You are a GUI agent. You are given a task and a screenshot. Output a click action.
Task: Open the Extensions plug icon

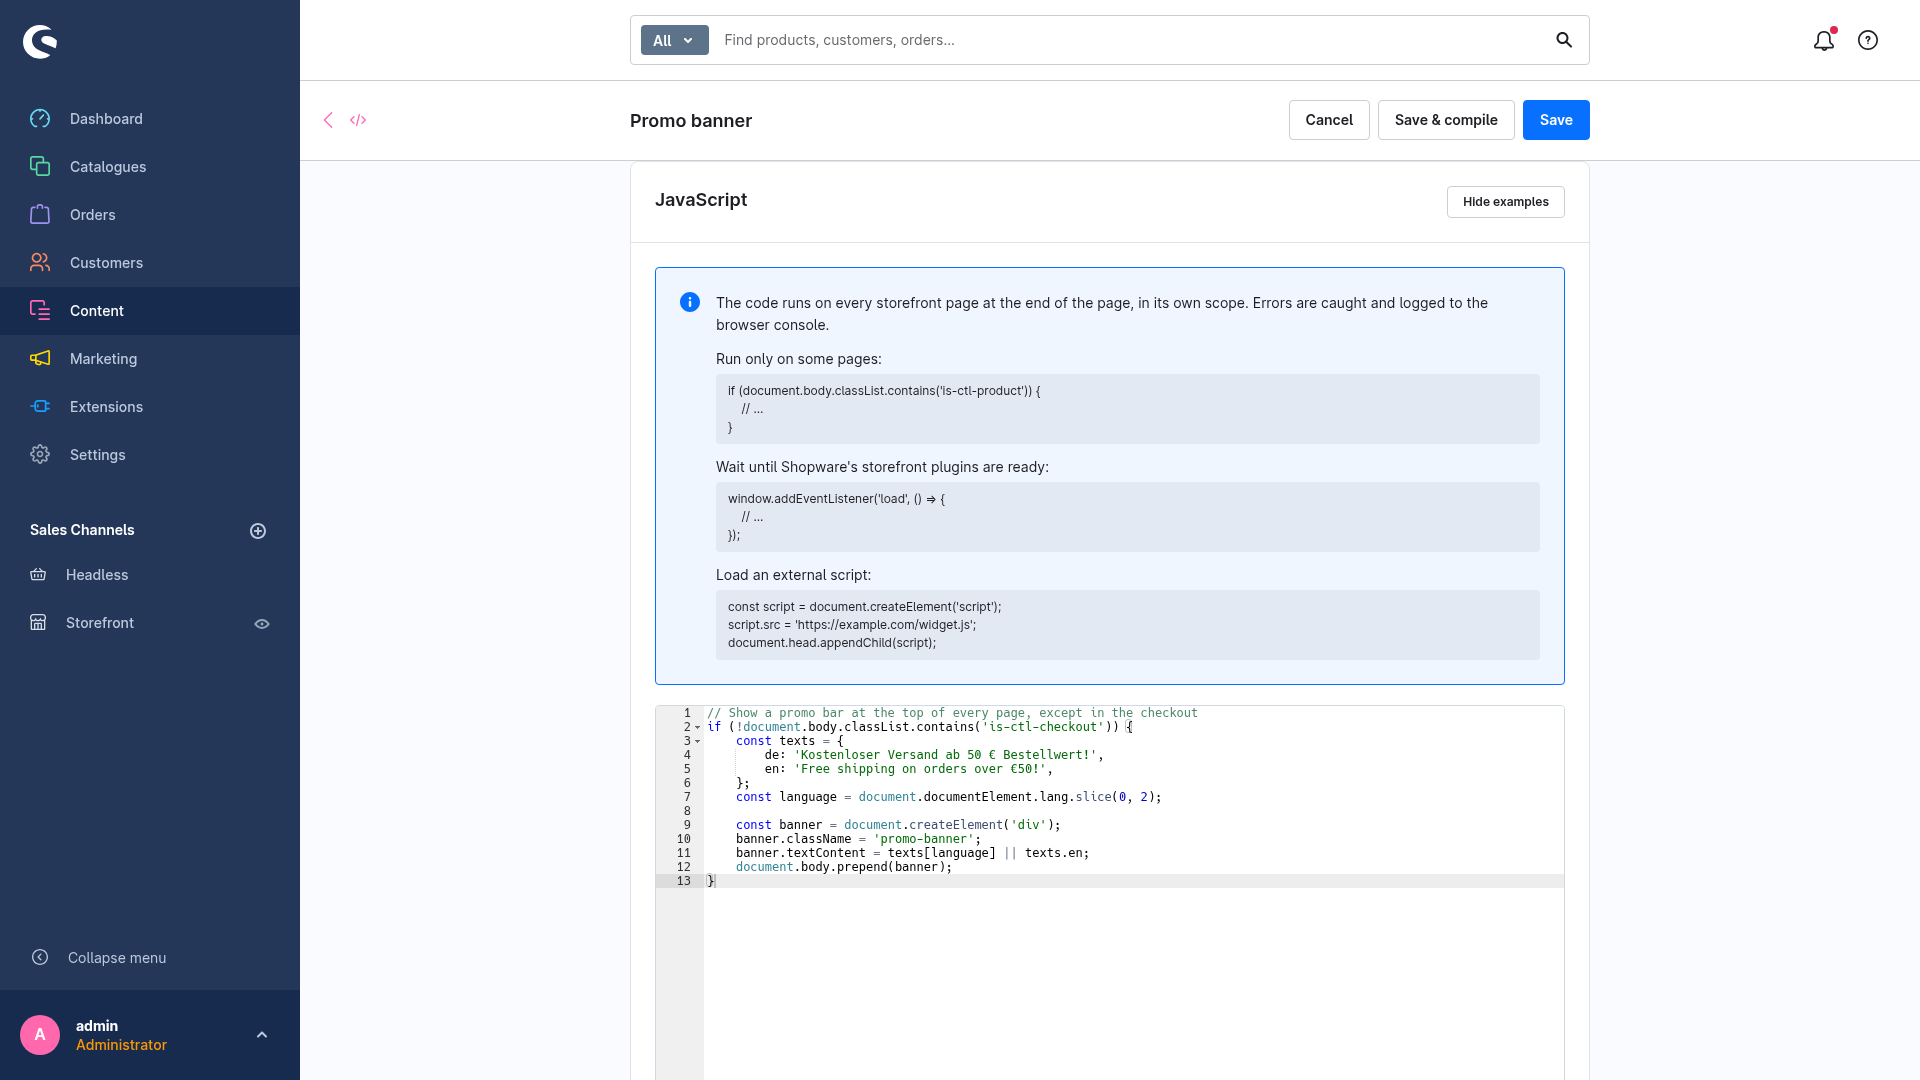[x=40, y=407]
